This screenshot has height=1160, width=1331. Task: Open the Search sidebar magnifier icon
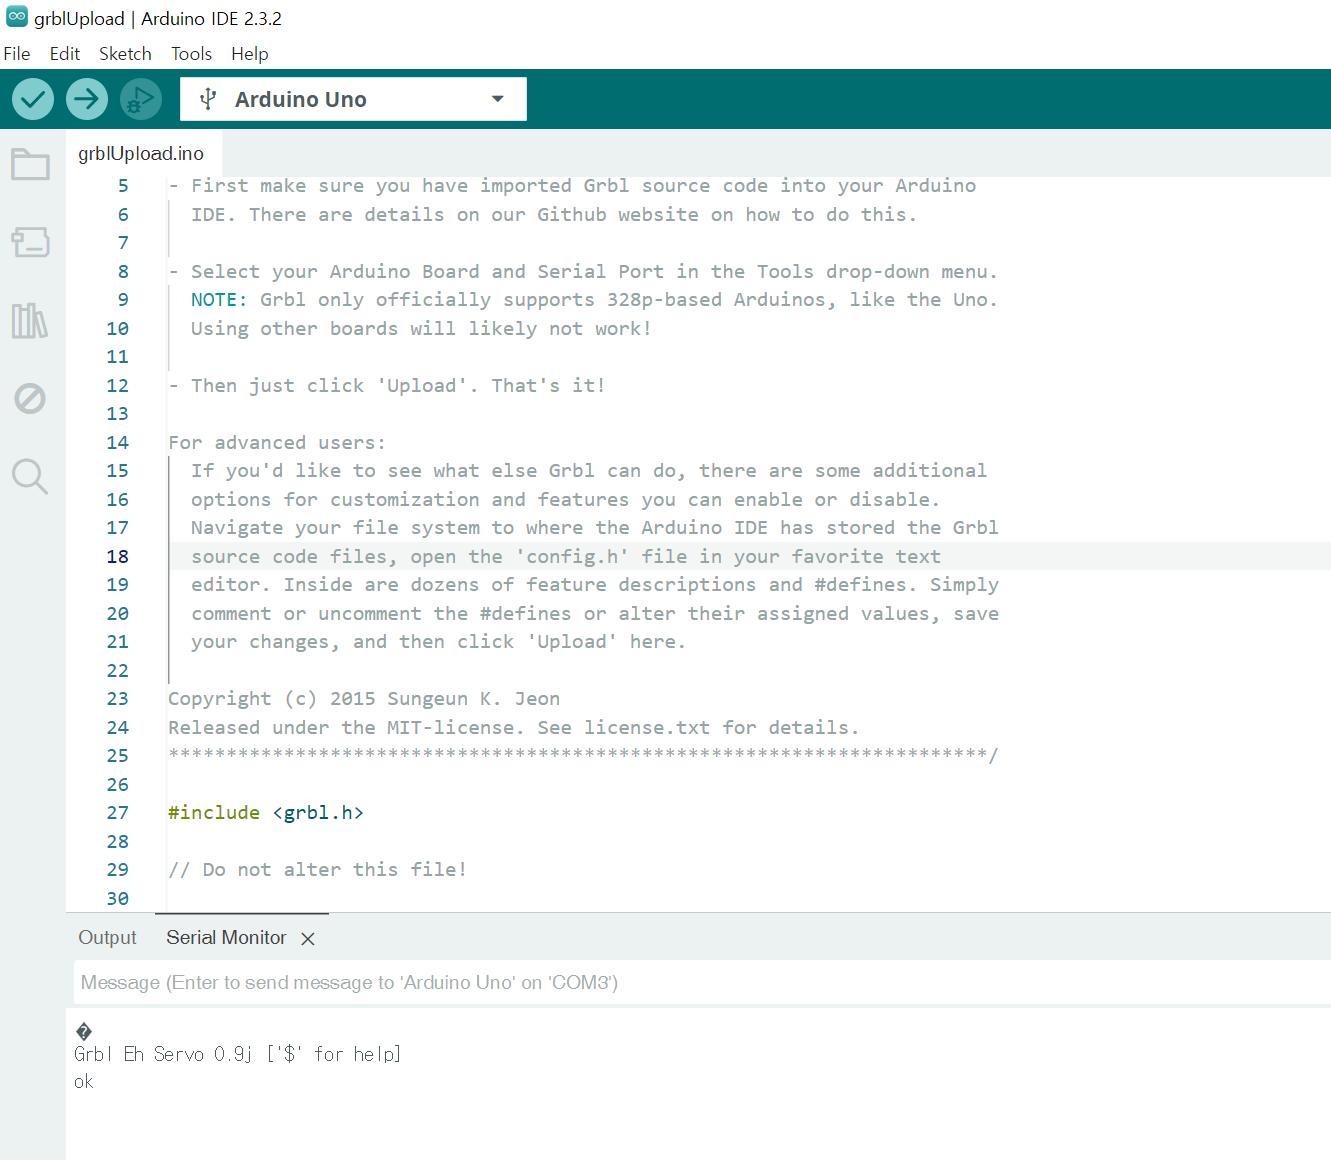(30, 477)
